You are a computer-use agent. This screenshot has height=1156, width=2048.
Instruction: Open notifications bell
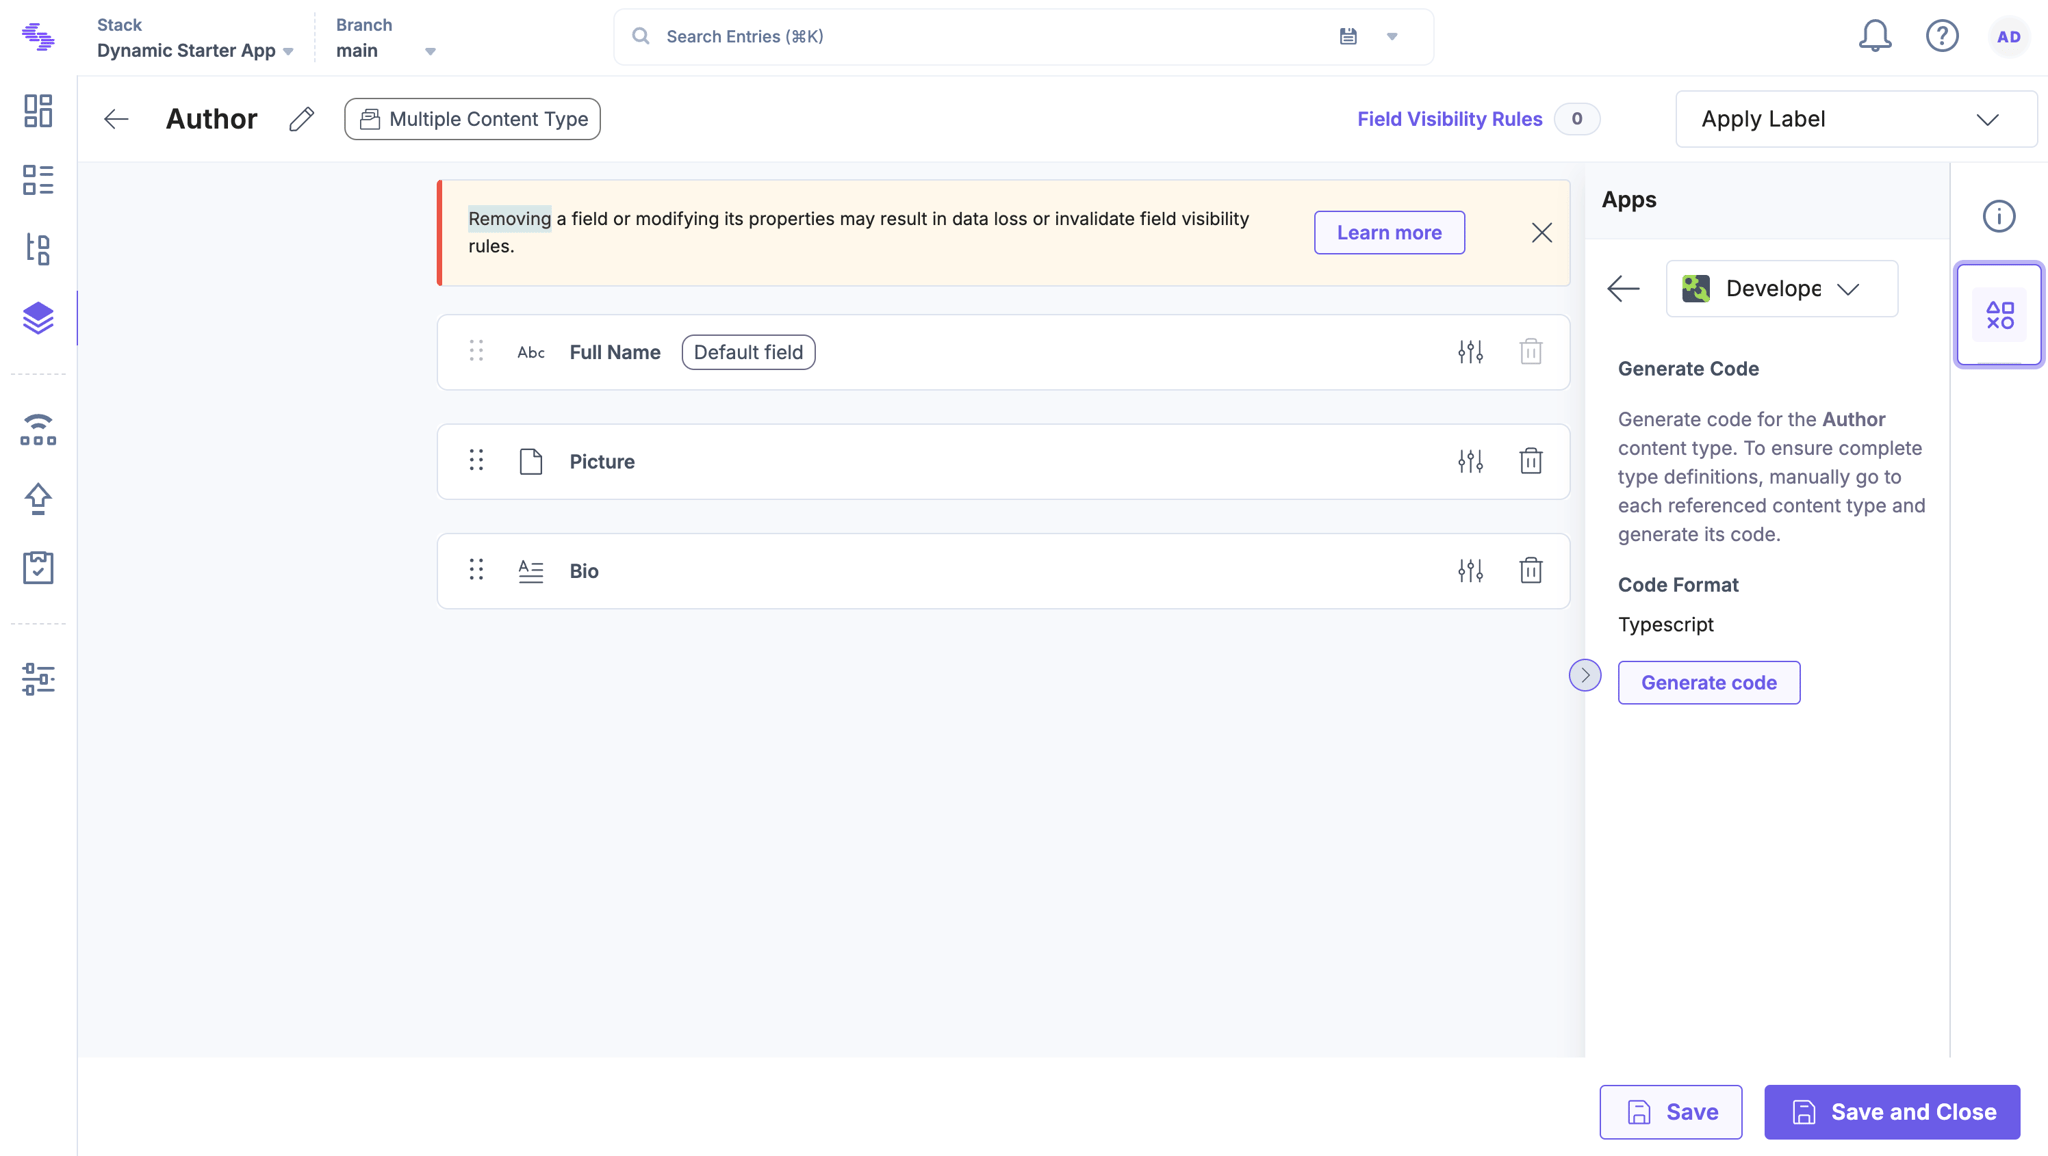pos(1875,36)
